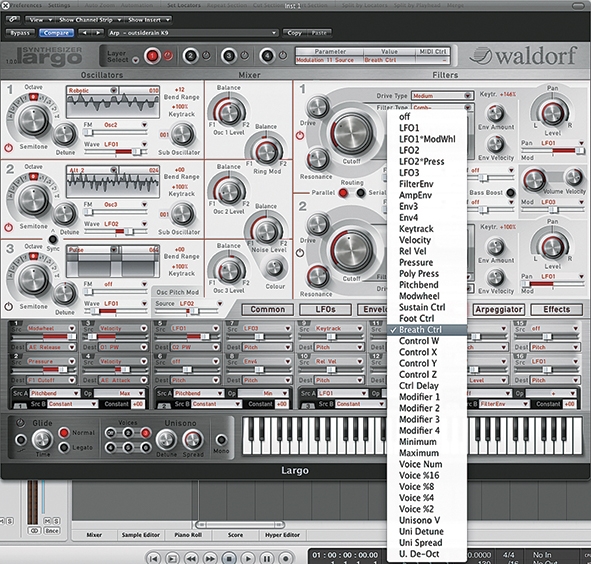Click the Glide Time knob
Viewport: 591px width, 564px height.
(x=42, y=440)
